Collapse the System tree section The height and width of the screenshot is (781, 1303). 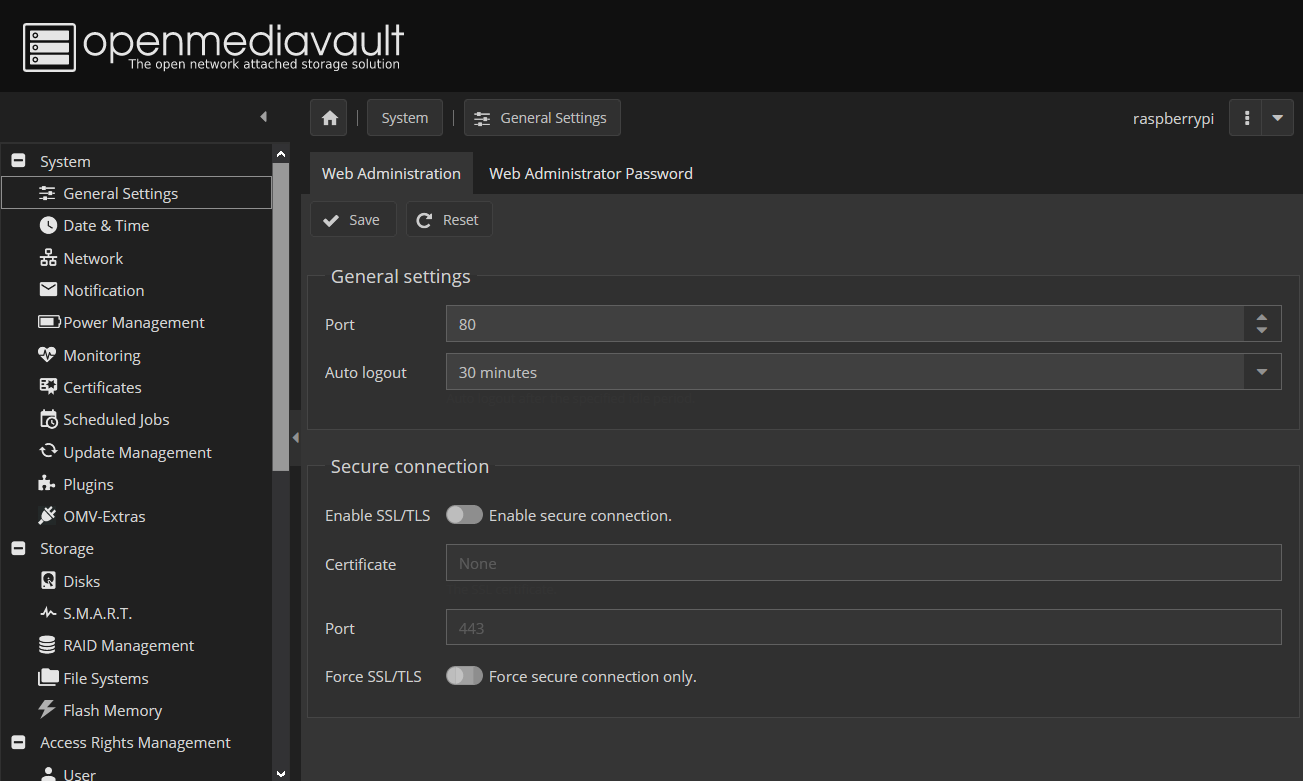click(18, 161)
